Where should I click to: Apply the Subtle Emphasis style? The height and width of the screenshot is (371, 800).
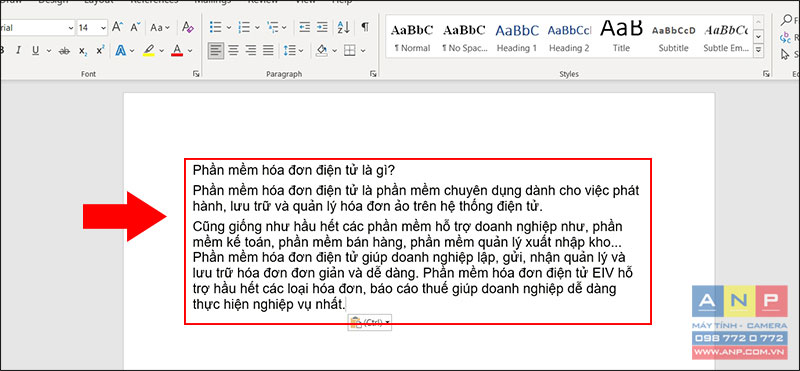(x=726, y=37)
